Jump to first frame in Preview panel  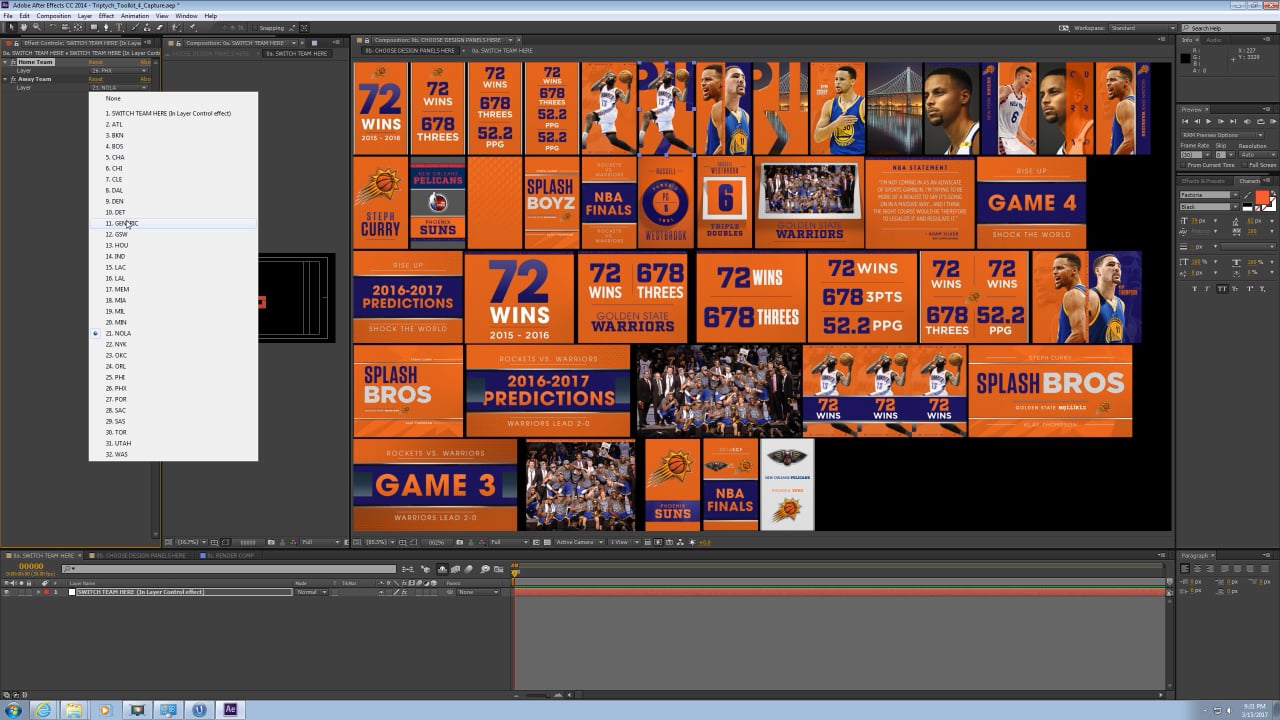click(1185, 122)
